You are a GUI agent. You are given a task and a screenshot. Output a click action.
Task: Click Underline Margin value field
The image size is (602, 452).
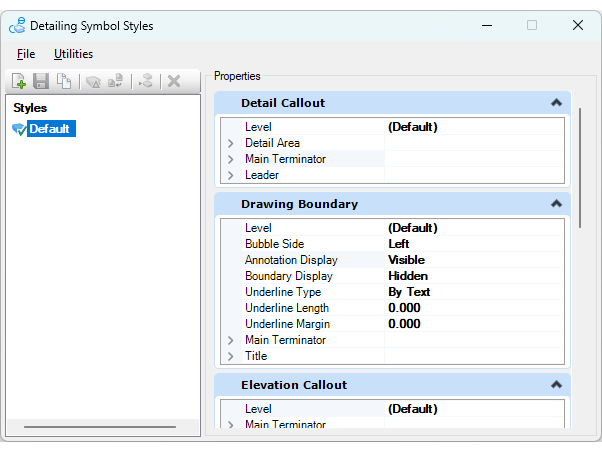pos(474,324)
